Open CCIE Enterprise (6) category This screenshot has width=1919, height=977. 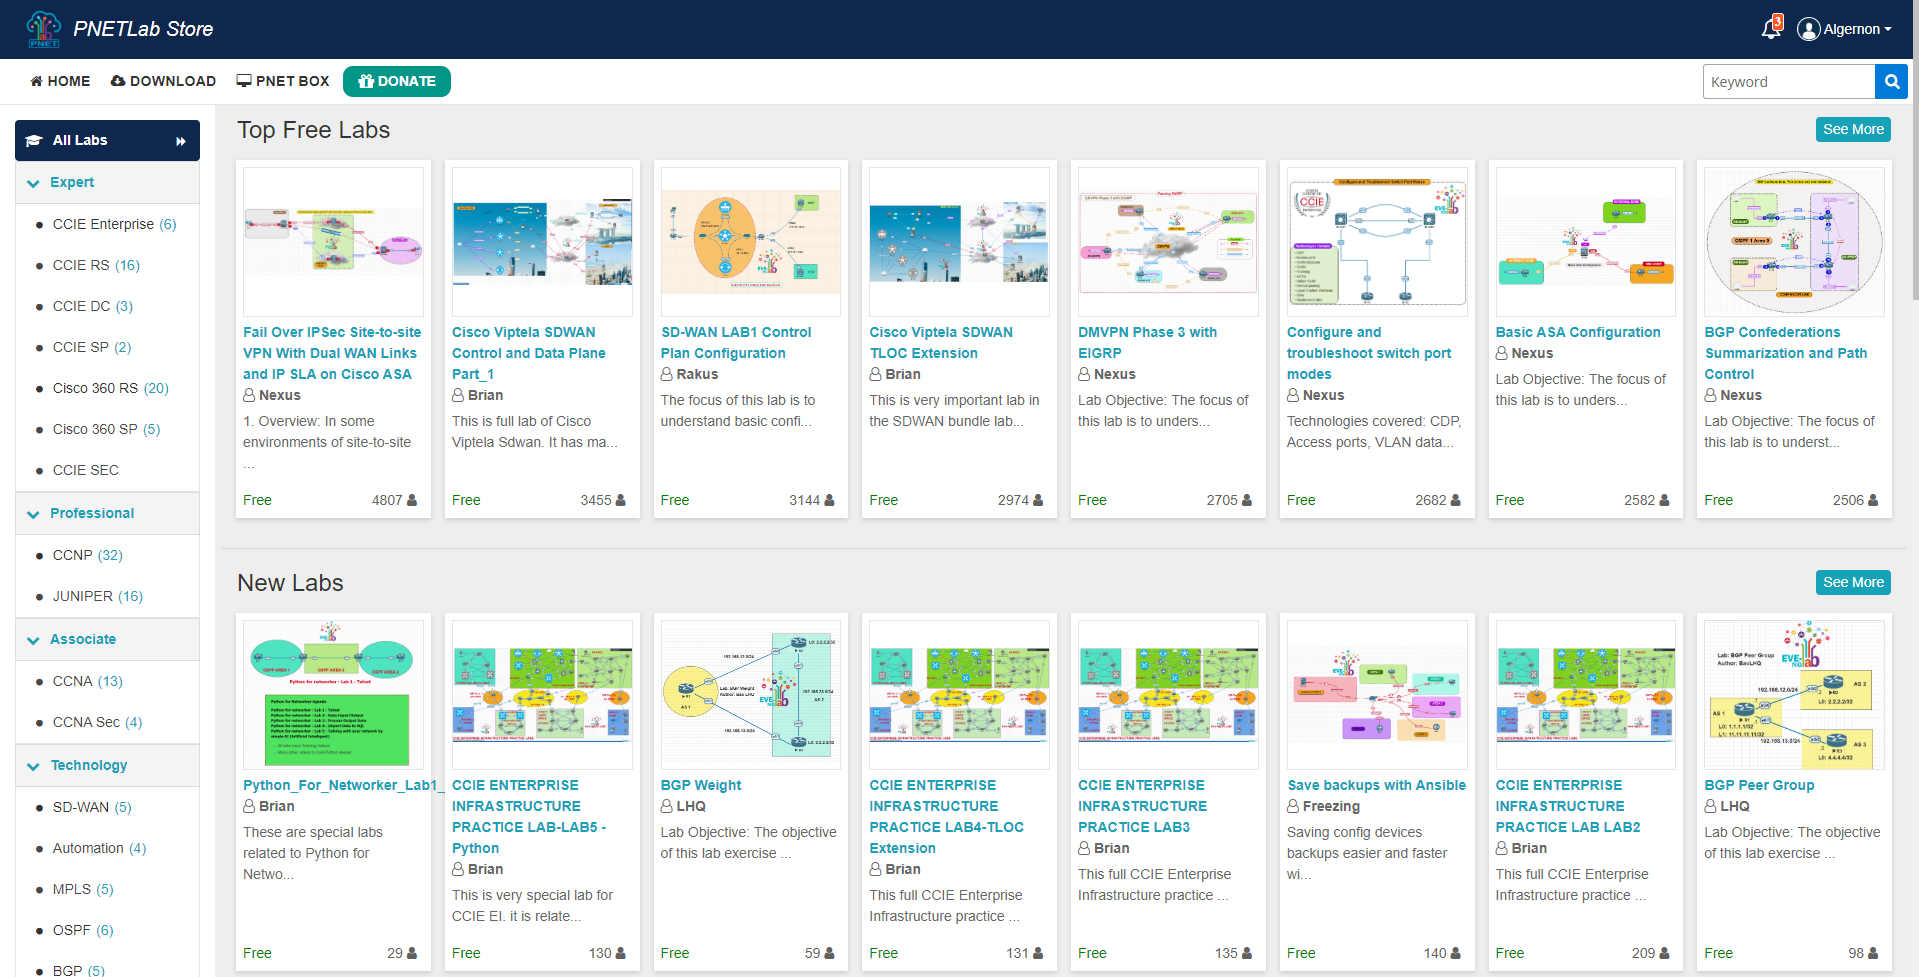(114, 224)
